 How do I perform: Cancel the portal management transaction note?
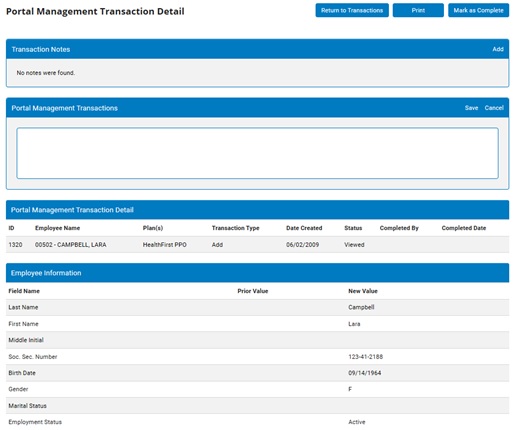(494, 108)
